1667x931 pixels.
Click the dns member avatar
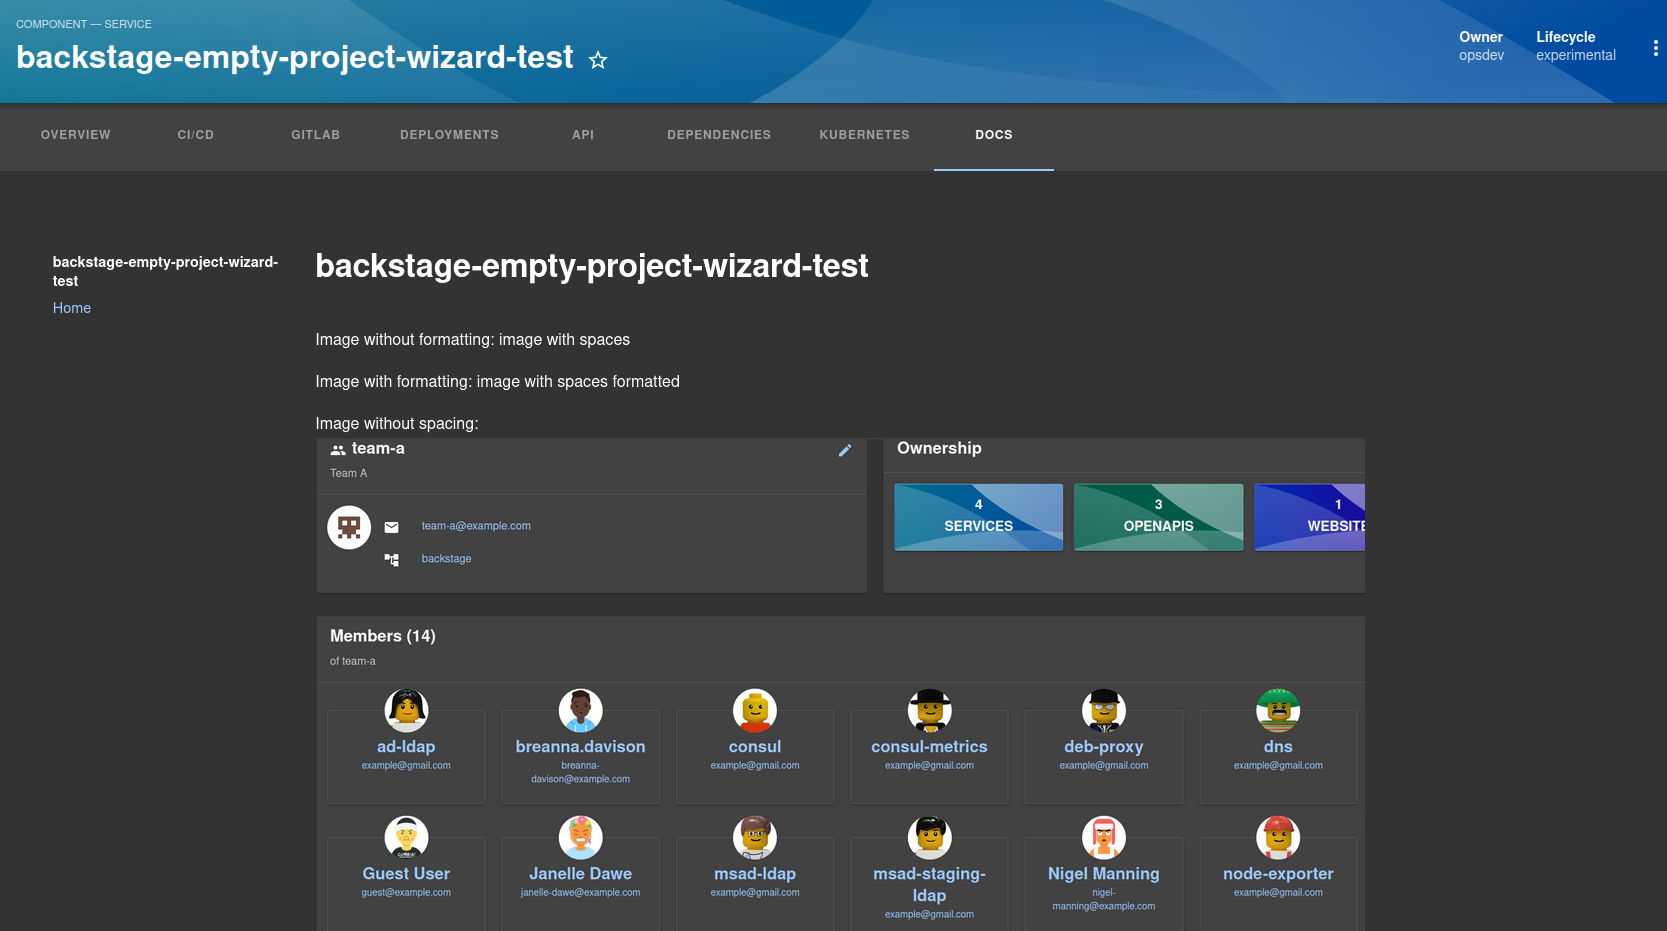[x=1277, y=711]
